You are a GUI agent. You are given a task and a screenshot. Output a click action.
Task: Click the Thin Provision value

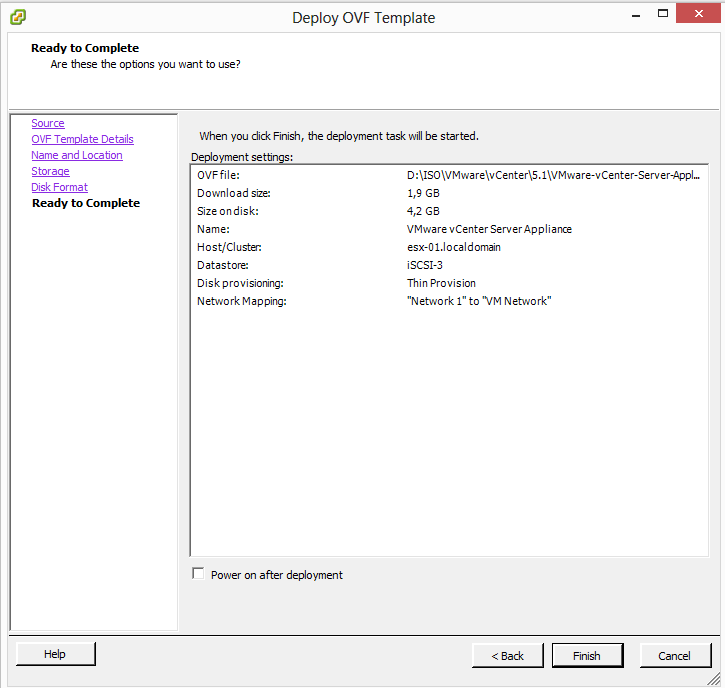(441, 283)
